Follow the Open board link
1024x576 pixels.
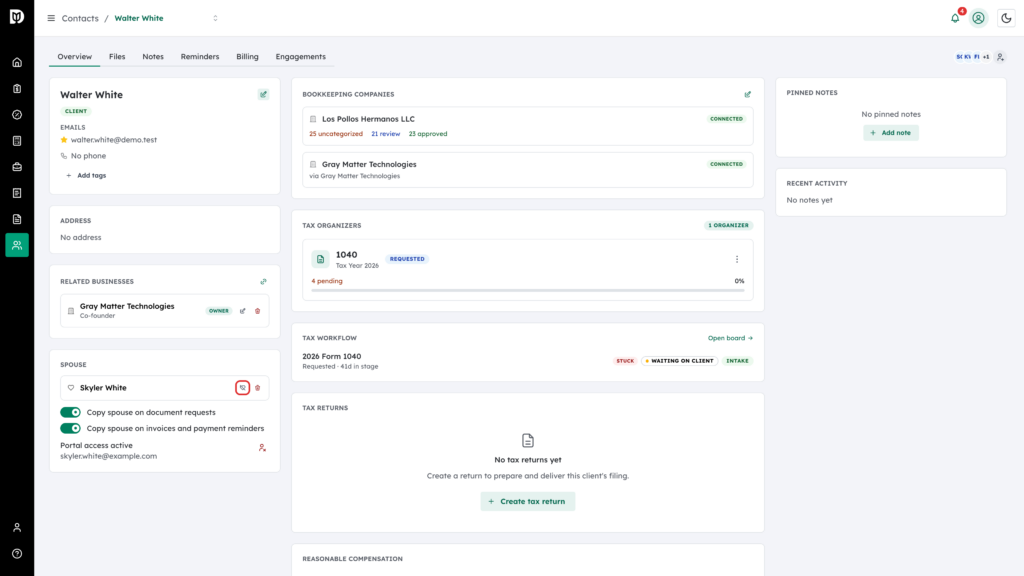coord(730,338)
